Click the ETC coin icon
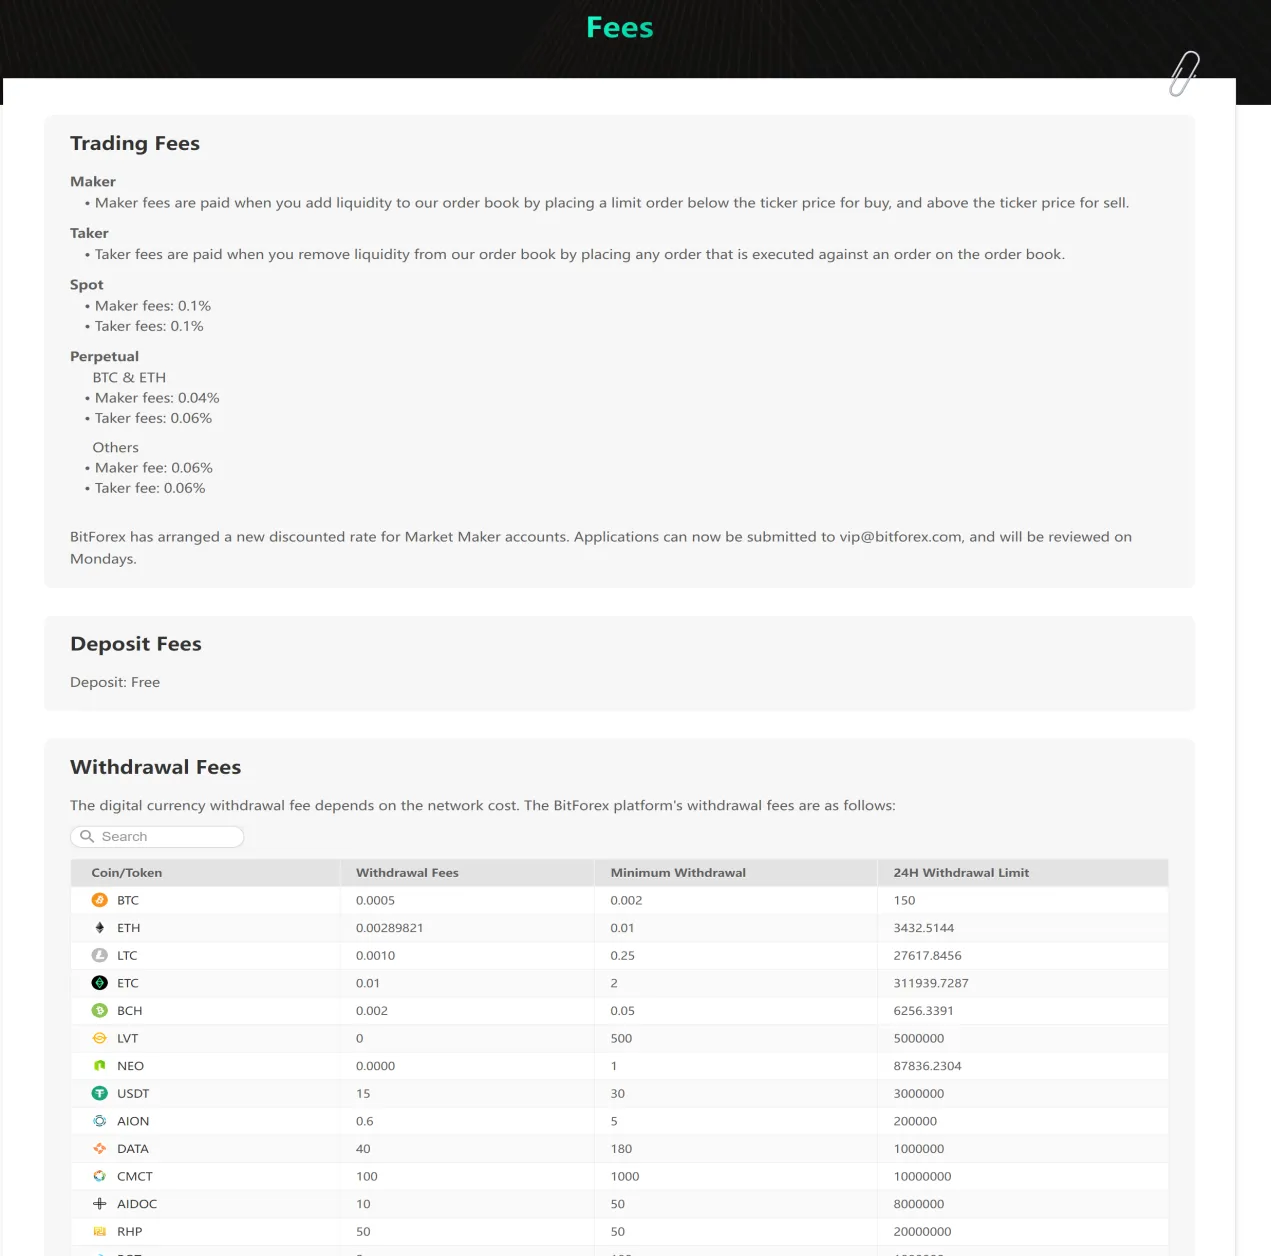Screen dimensions: 1271x1256 [x=99, y=983]
